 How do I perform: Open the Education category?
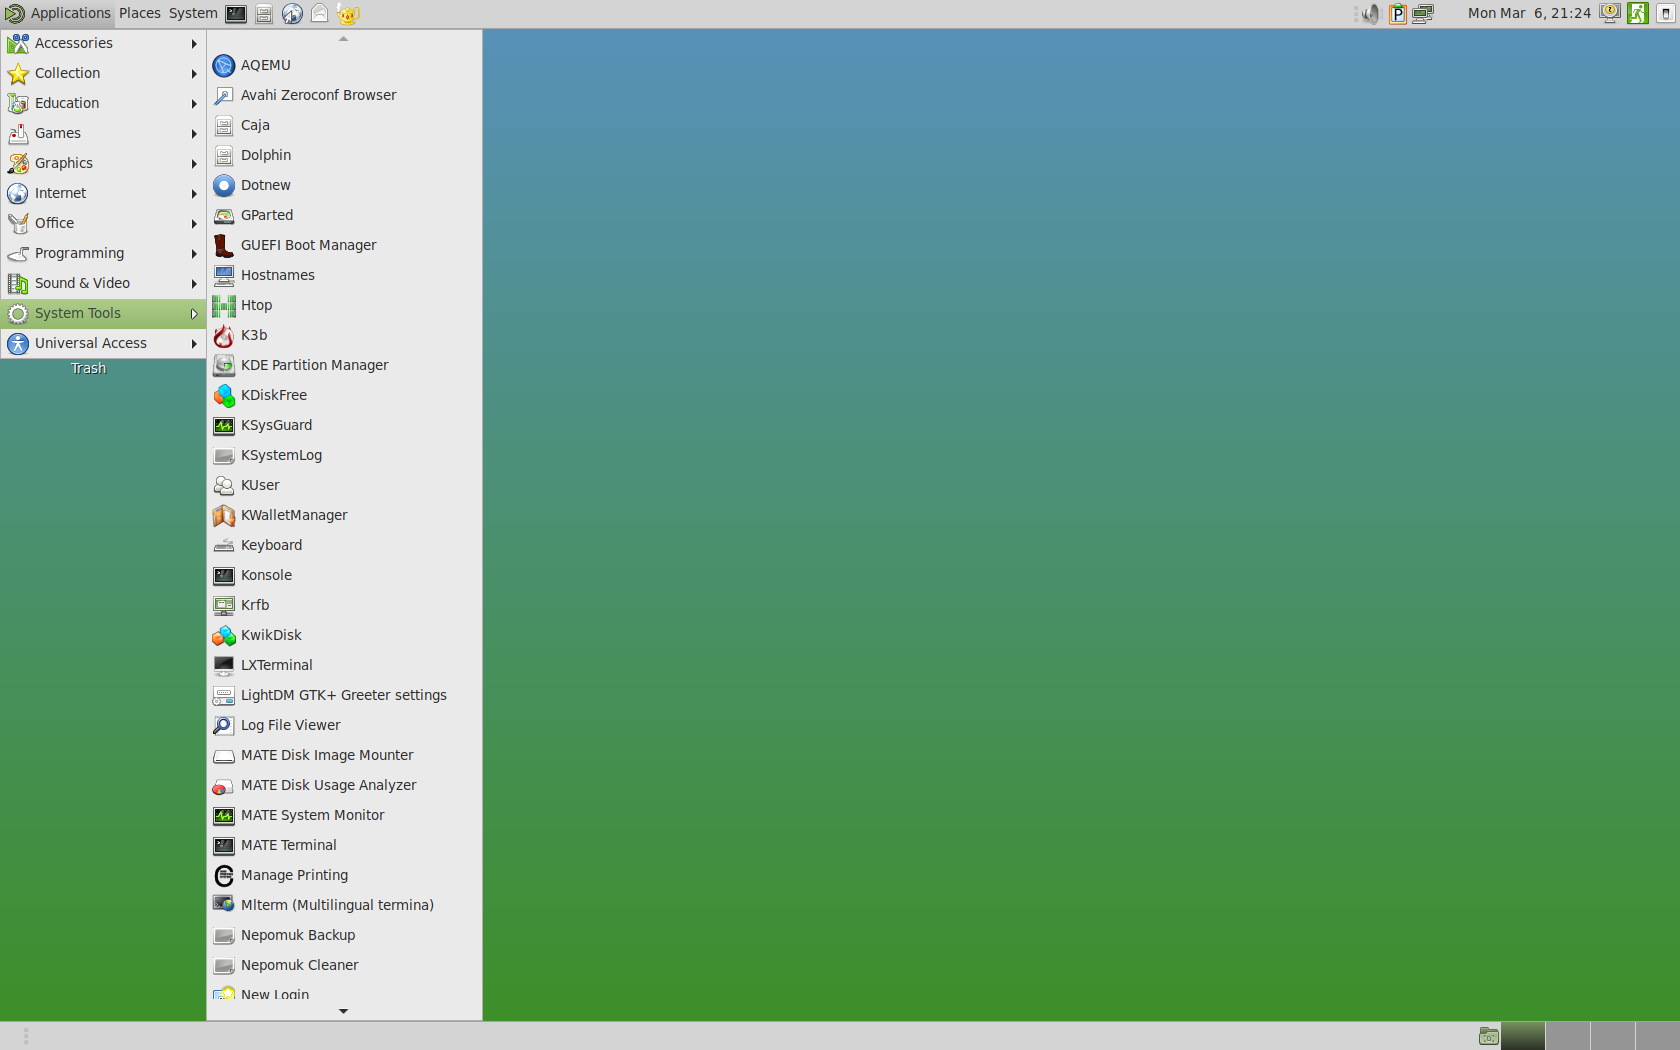coord(103,103)
